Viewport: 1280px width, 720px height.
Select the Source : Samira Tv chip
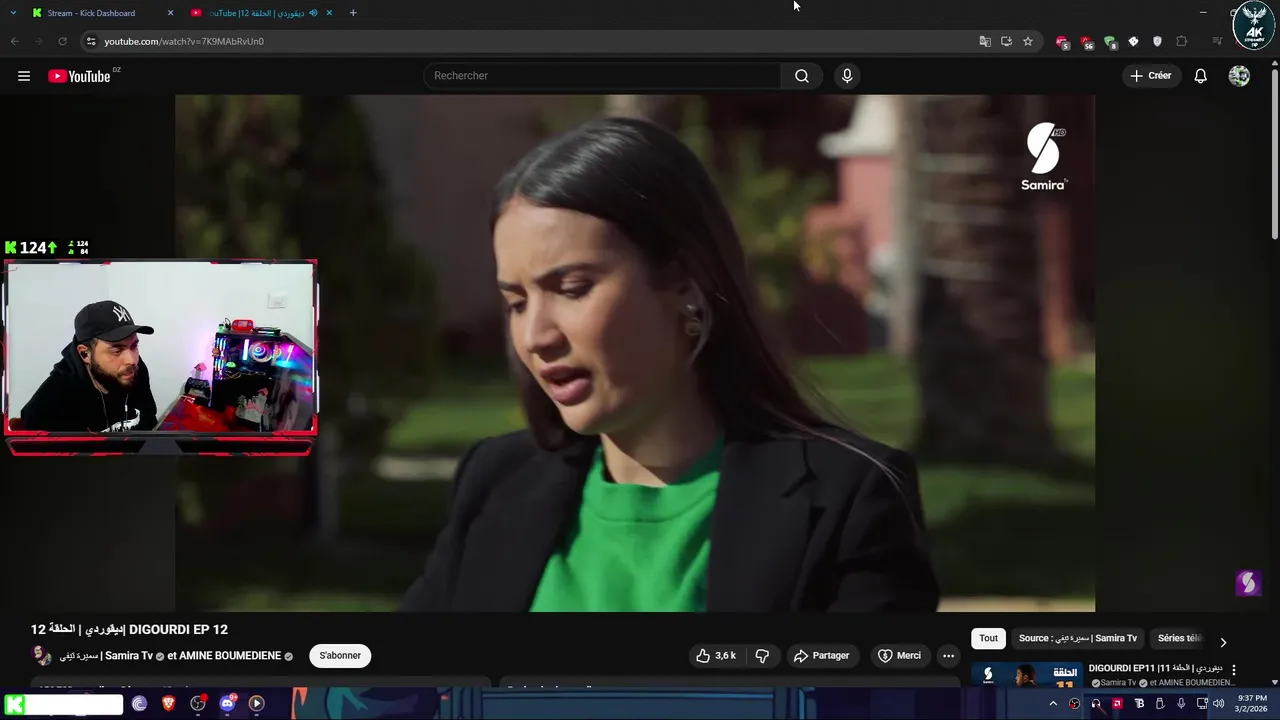(x=1078, y=638)
